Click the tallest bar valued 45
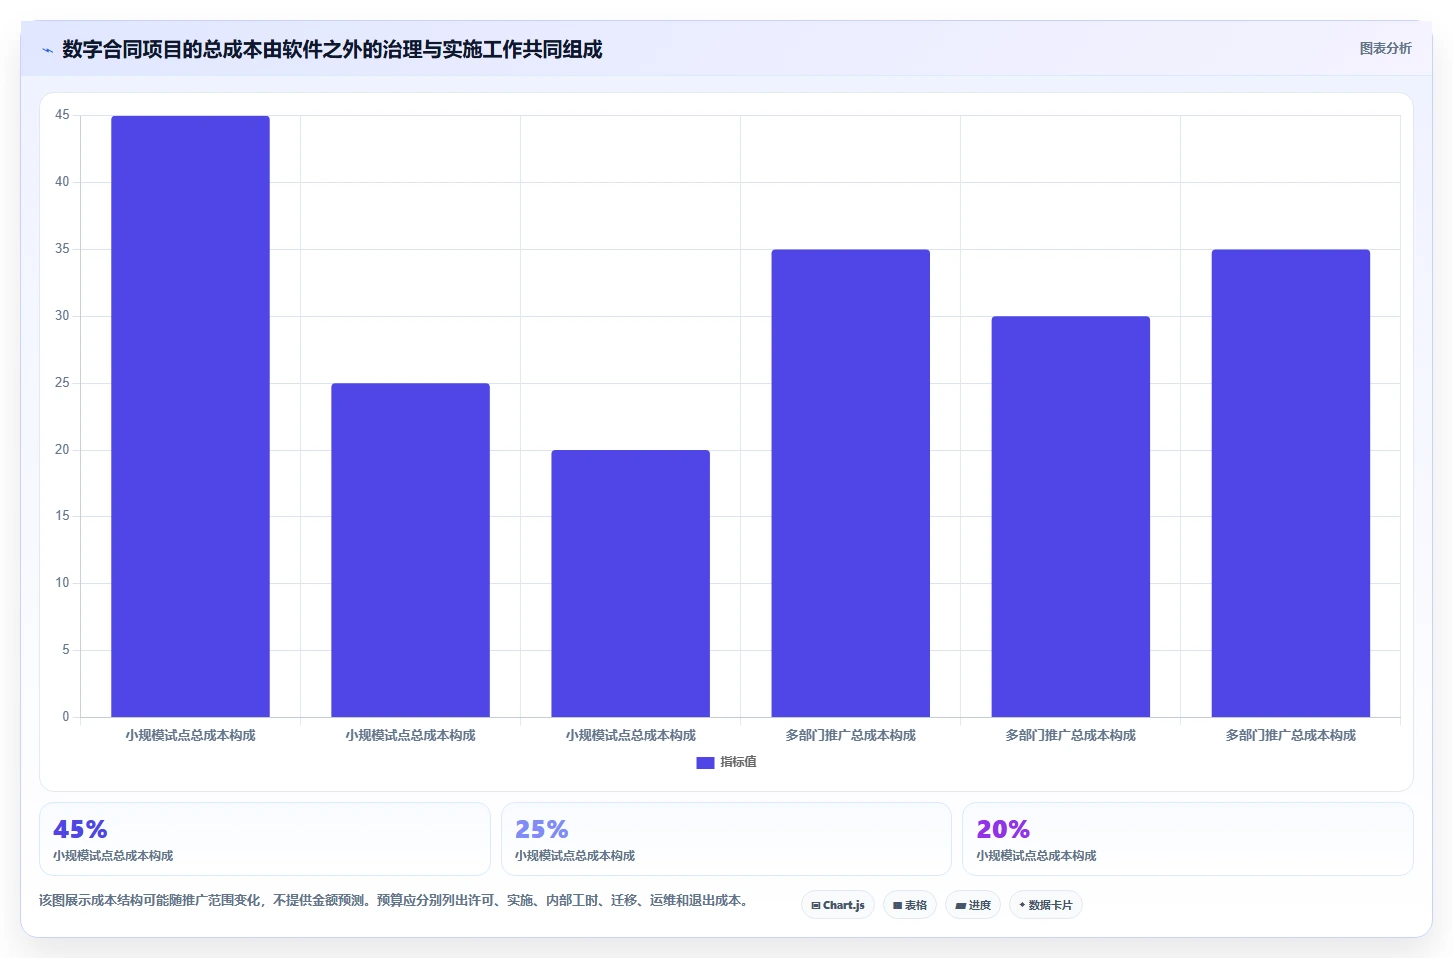This screenshot has width=1453, height=958. click(190, 416)
